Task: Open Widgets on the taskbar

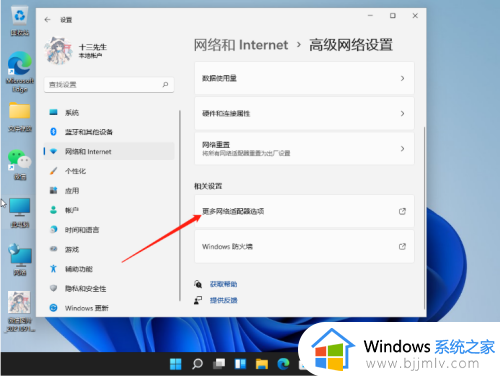Action: [240, 364]
